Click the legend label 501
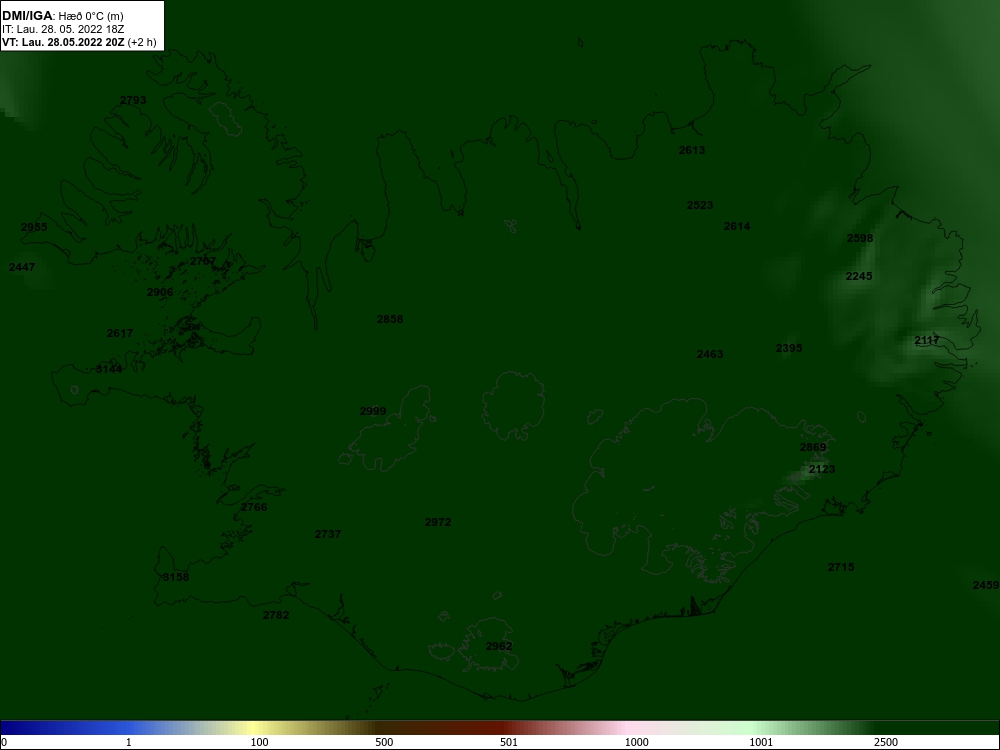 point(510,742)
